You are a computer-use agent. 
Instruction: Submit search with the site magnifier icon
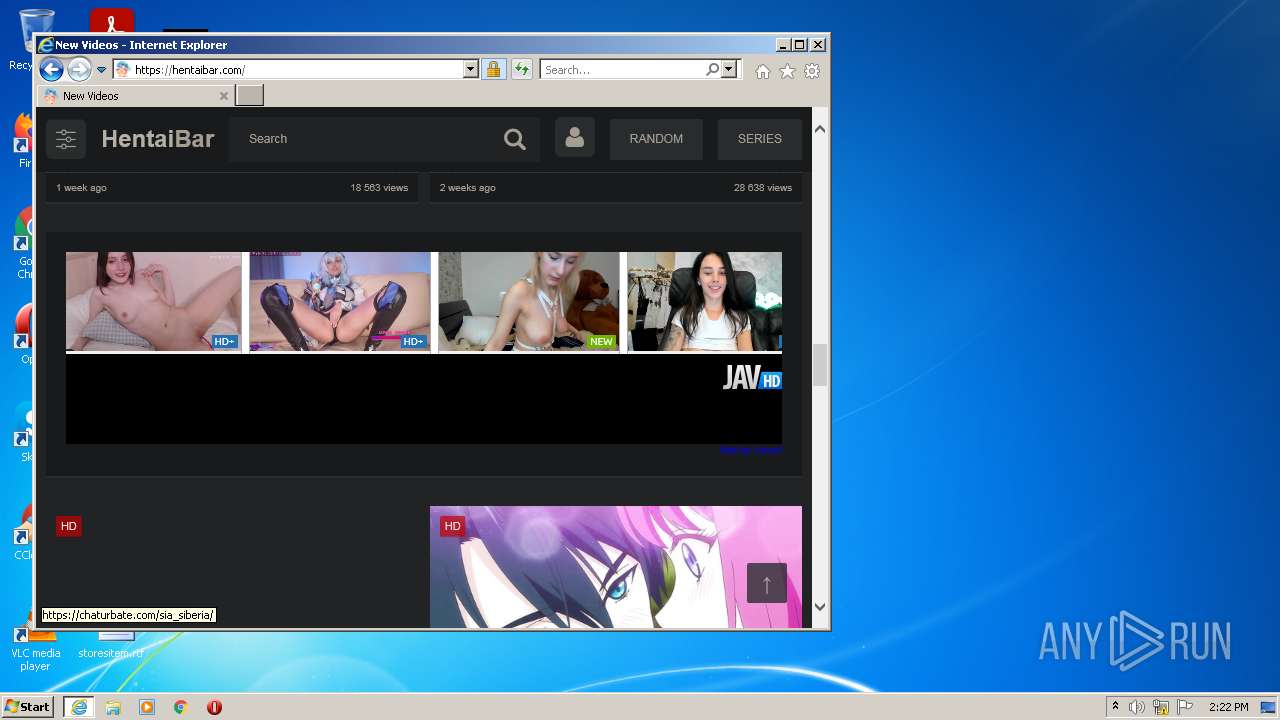515,140
